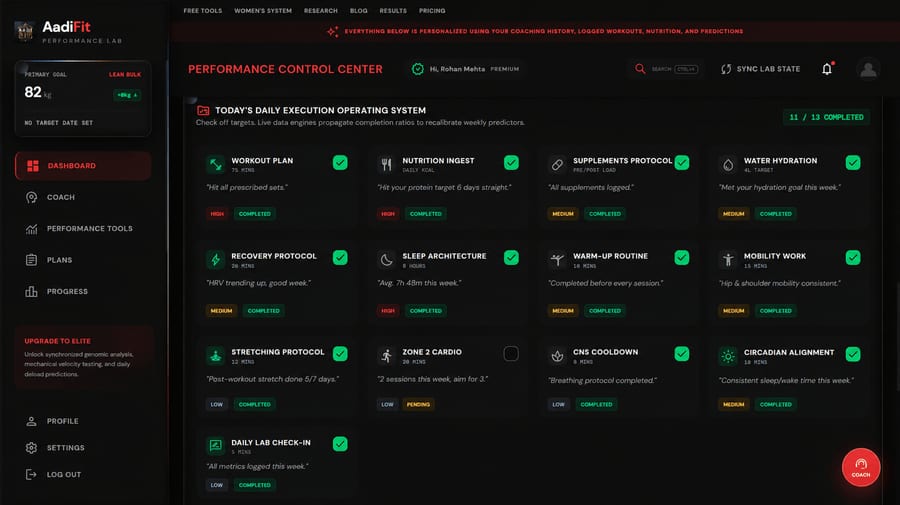The width and height of the screenshot is (900, 505).
Task: Click the Supplements Protocol pill icon
Action: pyautogui.click(x=557, y=165)
